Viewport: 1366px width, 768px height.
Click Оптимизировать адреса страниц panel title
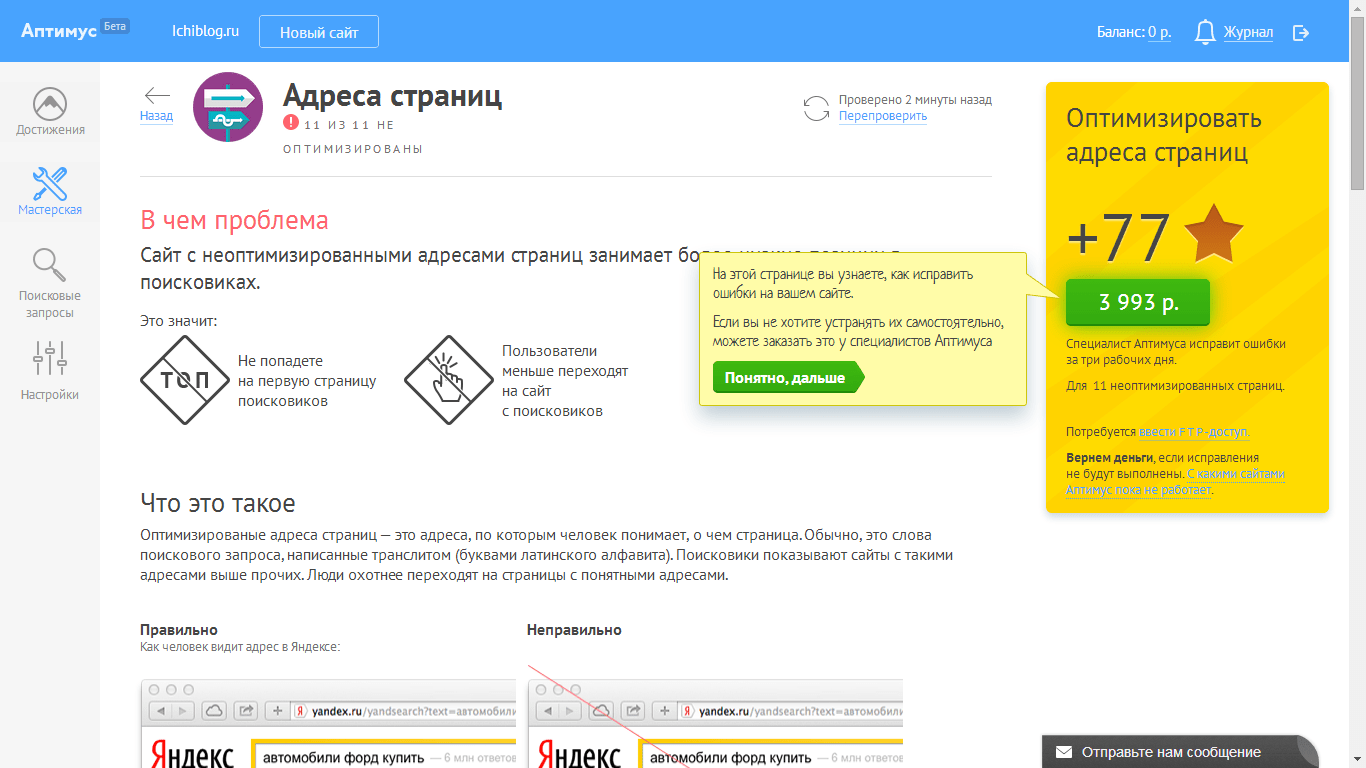coord(1164,136)
